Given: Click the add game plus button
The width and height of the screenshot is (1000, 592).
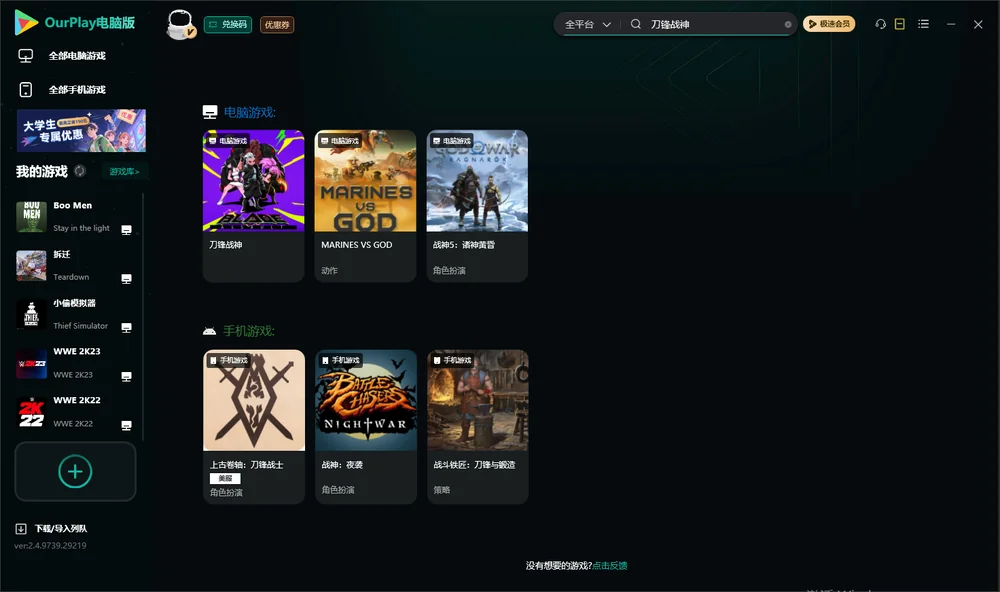Looking at the screenshot, I should [75, 471].
